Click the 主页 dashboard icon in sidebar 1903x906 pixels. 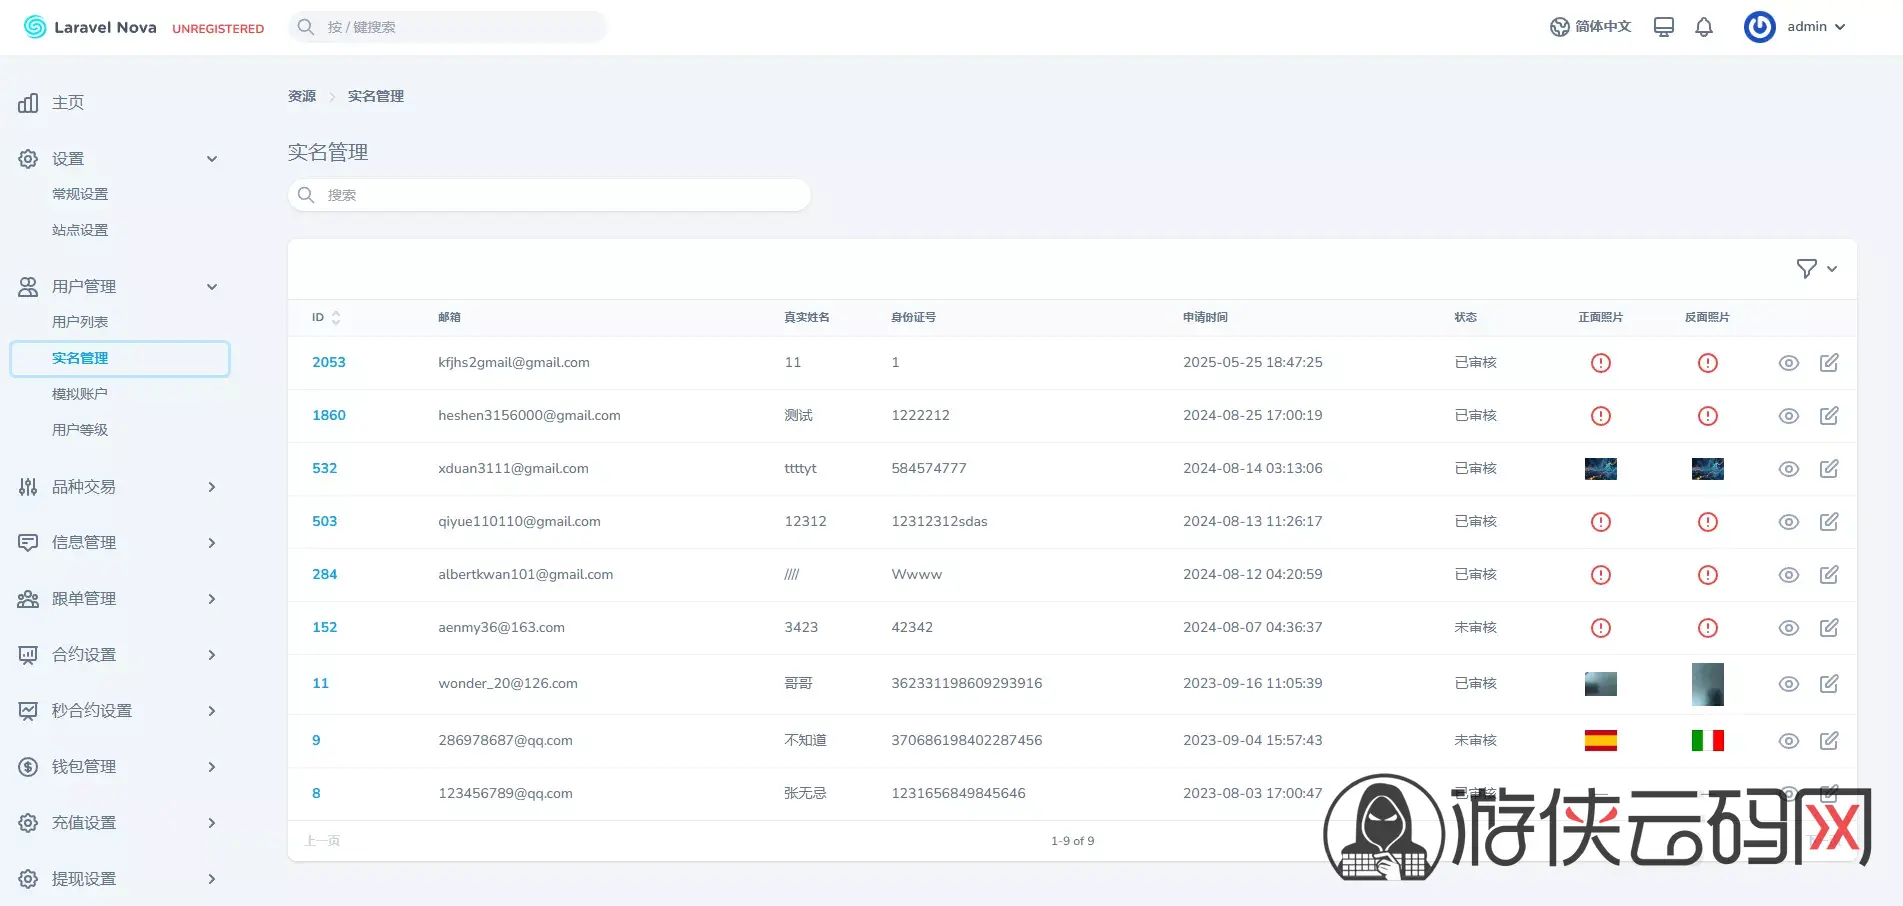[28, 103]
